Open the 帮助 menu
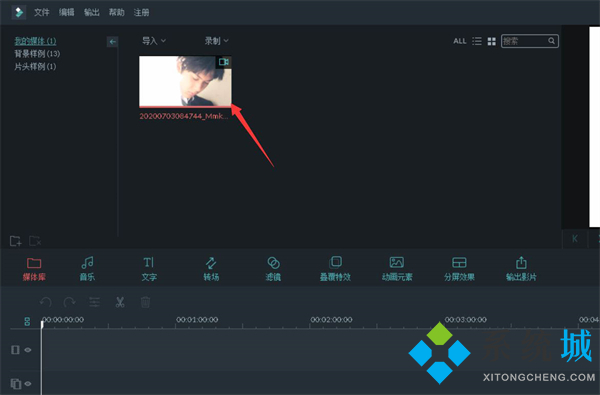 click(116, 12)
